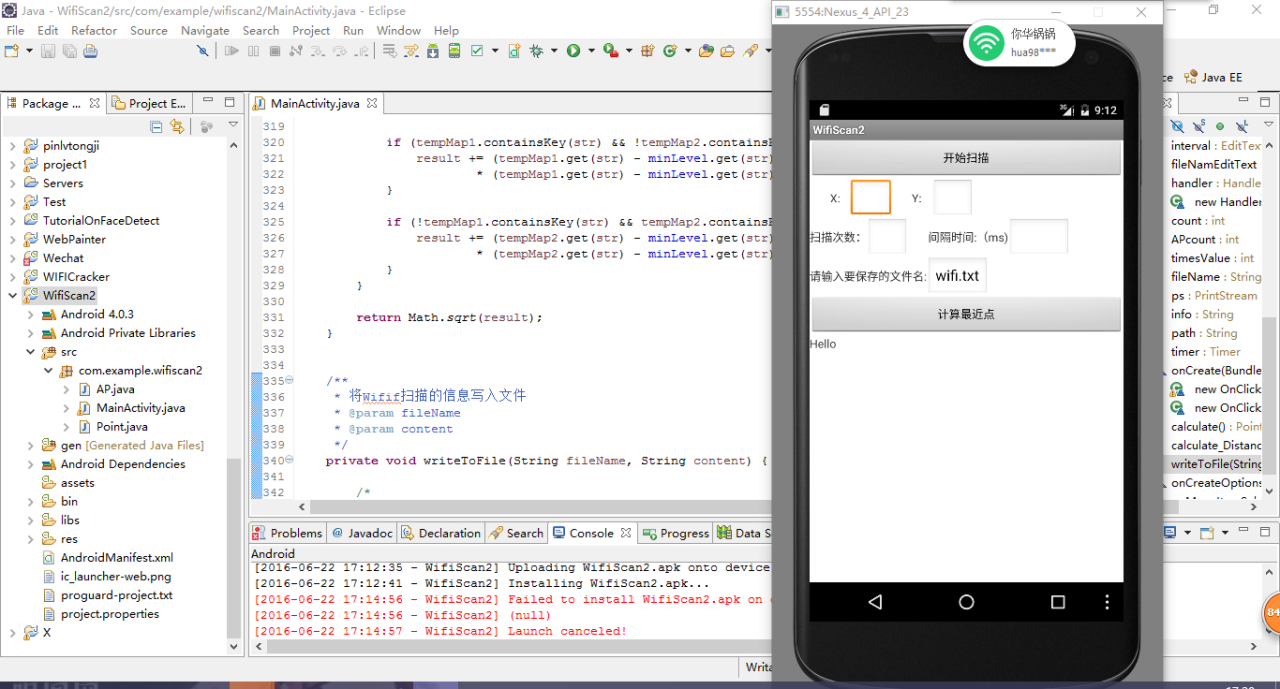Expand the Android 4.0.3 library node
1280x689 pixels.
pyautogui.click(x=30, y=314)
